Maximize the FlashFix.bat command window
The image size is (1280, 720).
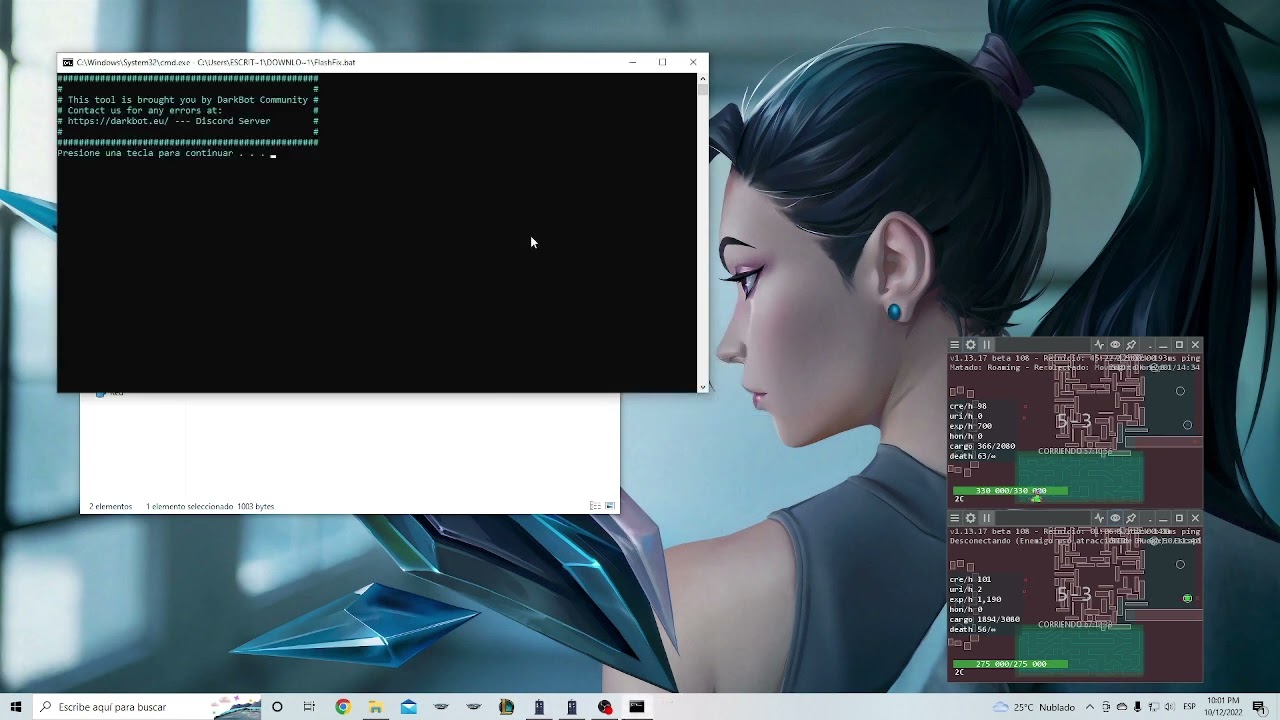[x=662, y=62]
